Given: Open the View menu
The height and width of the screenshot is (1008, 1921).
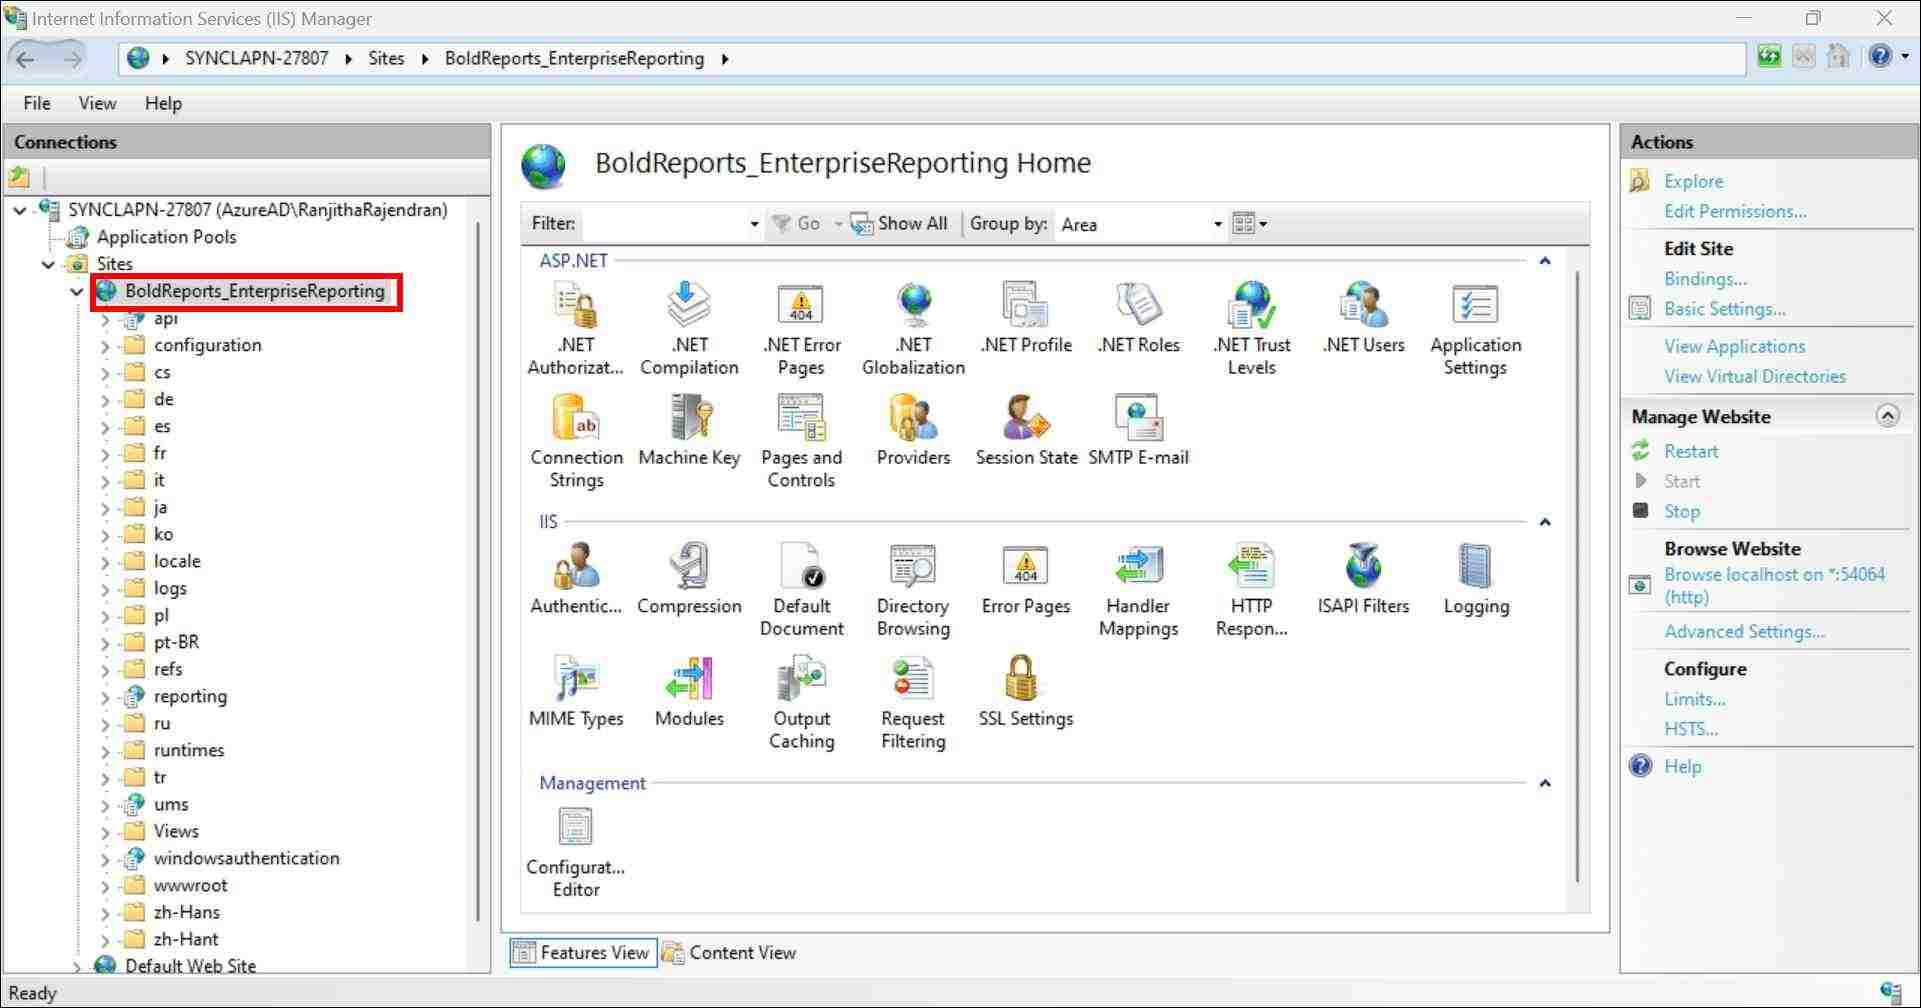Looking at the screenshot, I should [97, 103].
